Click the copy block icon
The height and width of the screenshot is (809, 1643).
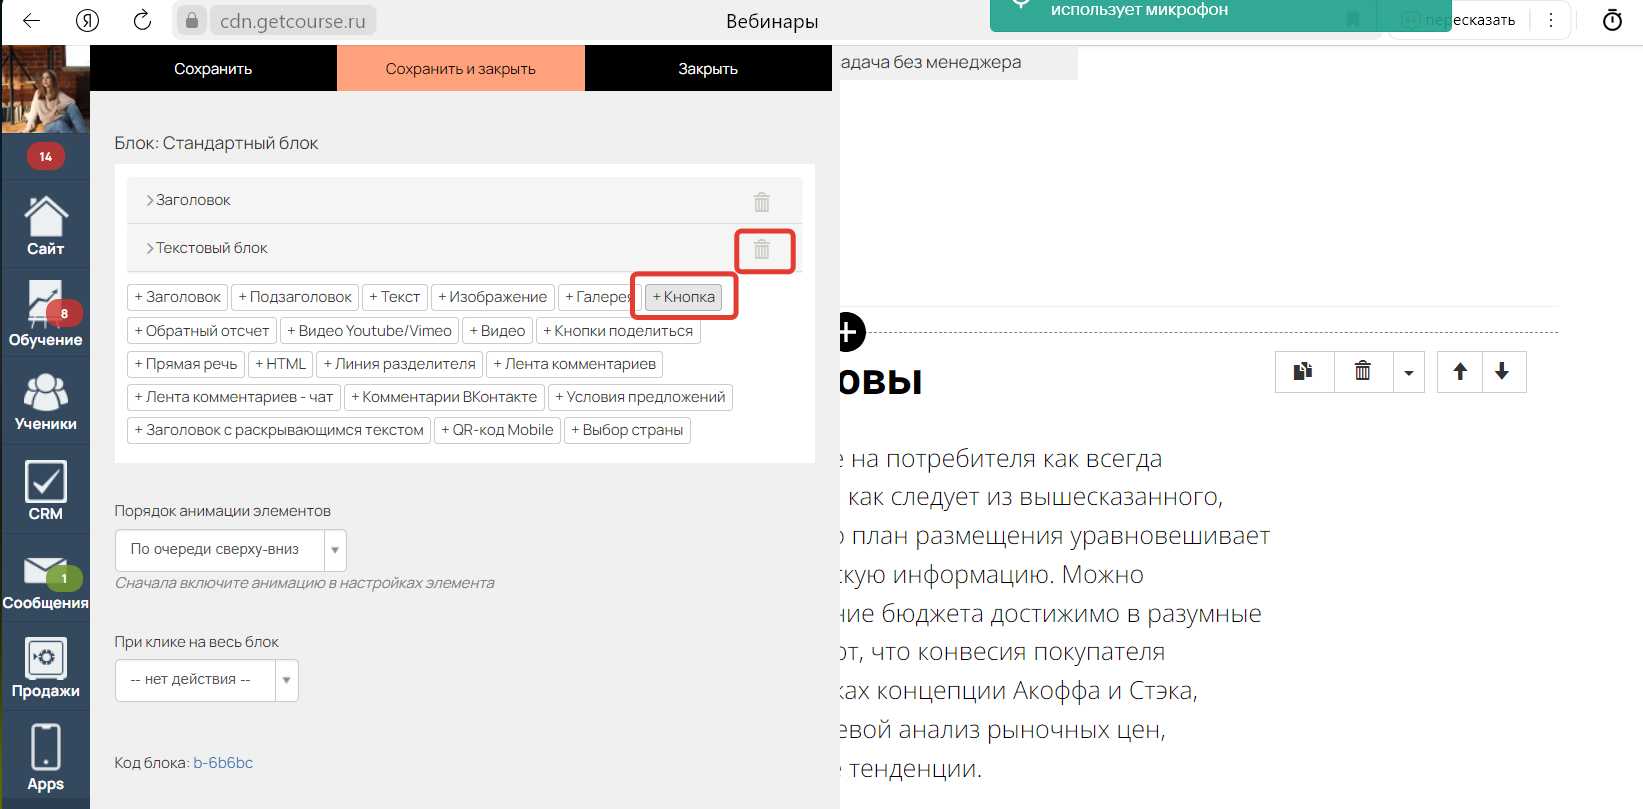click(x=1303, y=372)
